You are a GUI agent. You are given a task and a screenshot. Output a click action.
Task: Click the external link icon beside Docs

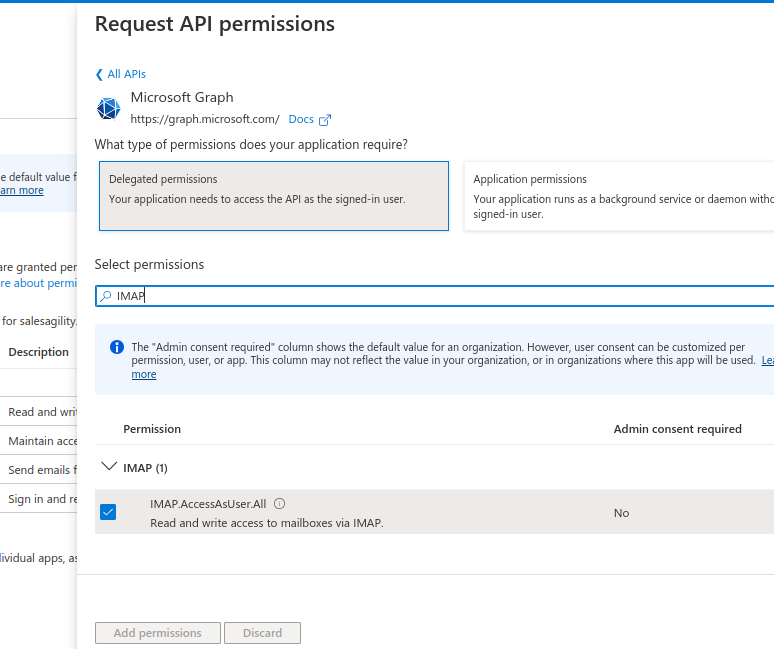click(325, 120)
